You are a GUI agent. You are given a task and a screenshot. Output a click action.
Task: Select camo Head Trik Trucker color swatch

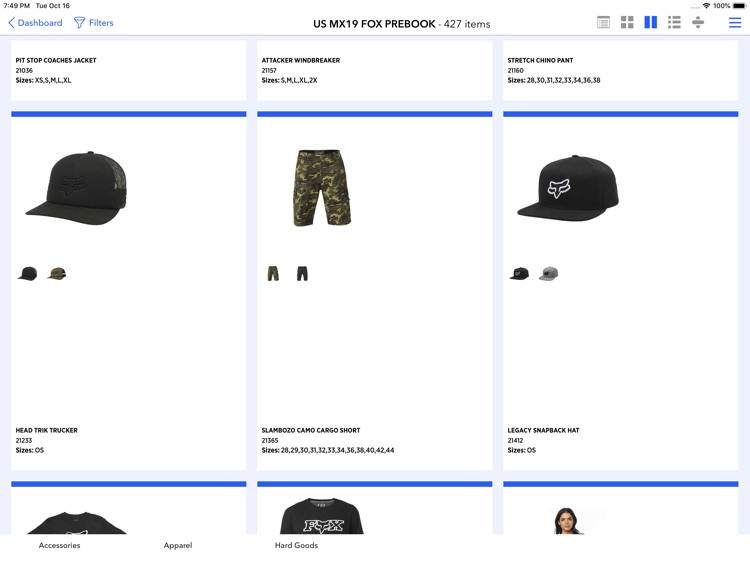click(56, 274)
